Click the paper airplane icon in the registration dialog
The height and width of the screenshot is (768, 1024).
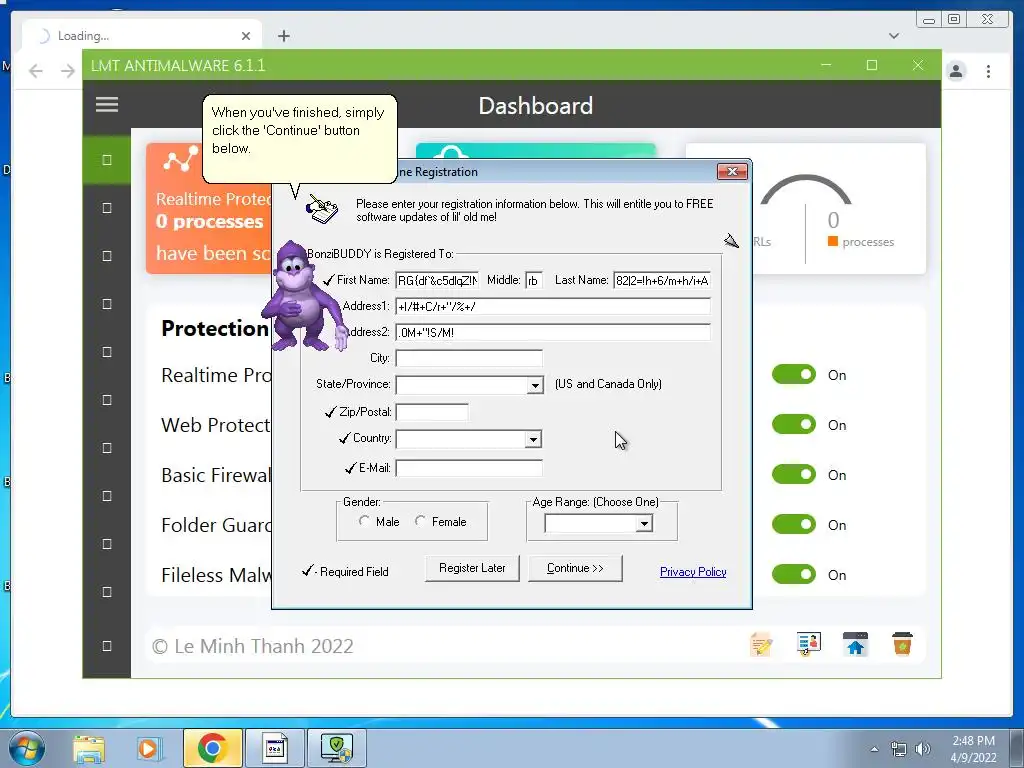pos(731,241)
